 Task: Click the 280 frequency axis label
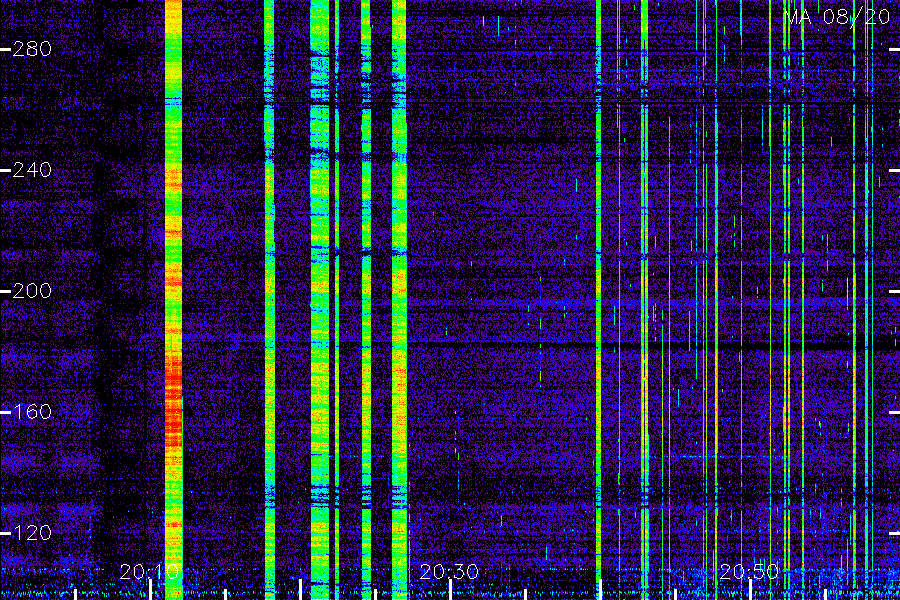click(32, 49)
